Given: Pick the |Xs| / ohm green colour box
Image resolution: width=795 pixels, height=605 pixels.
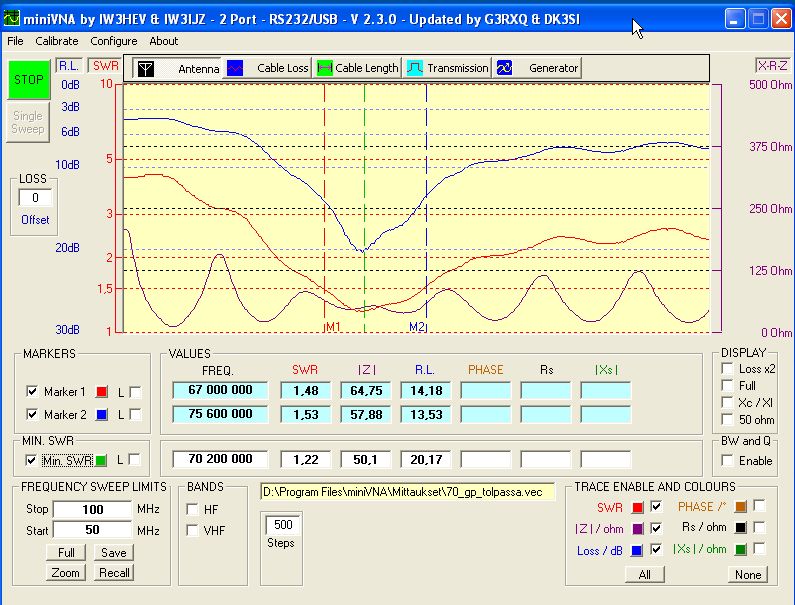Looking at the screenshot, I should (740, 549).
